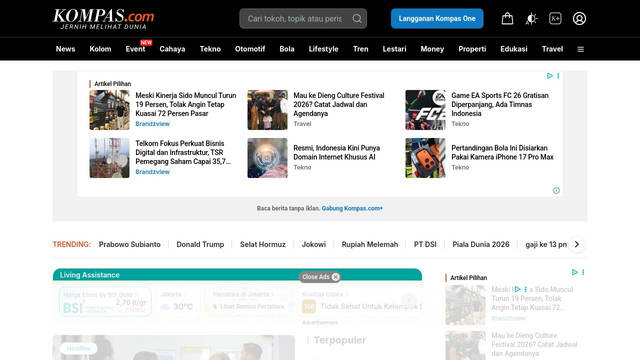Open the Otomotif section
This screenshot has width=640, height=360.
pos(250,49)
